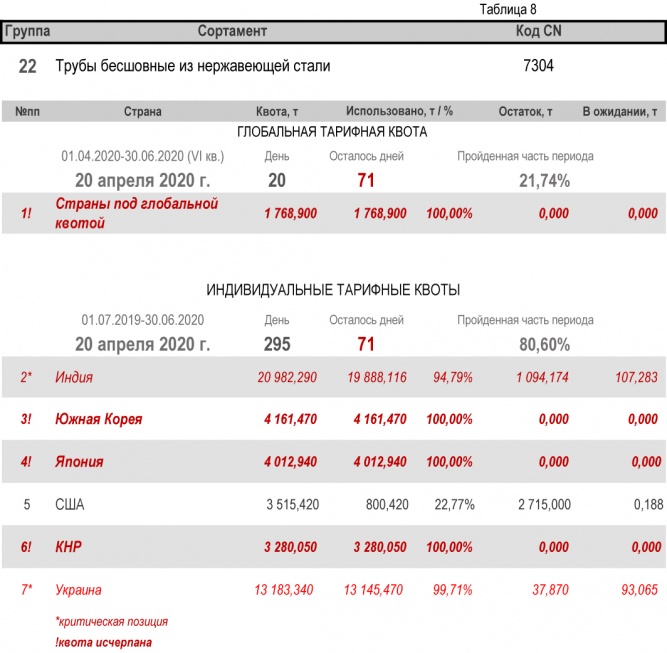This screenshot has height=653, width=667.
Task: Select "Трубы бесшовные из нержавеющей стали" text
Action: 193,66
